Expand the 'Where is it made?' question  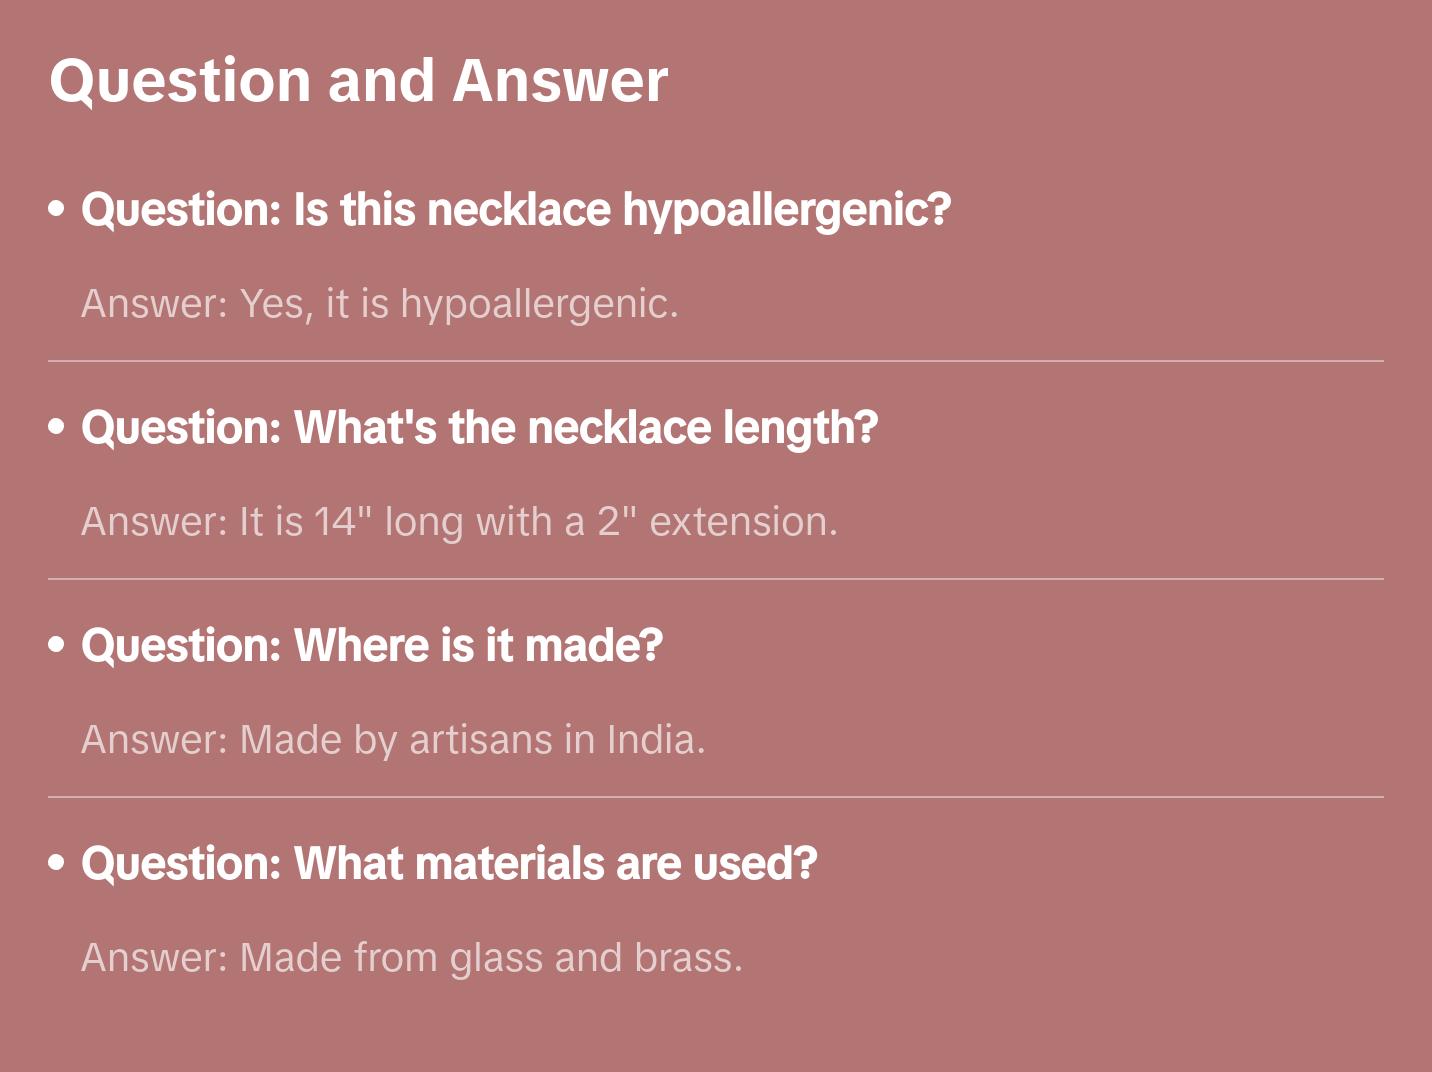(372, 646)
